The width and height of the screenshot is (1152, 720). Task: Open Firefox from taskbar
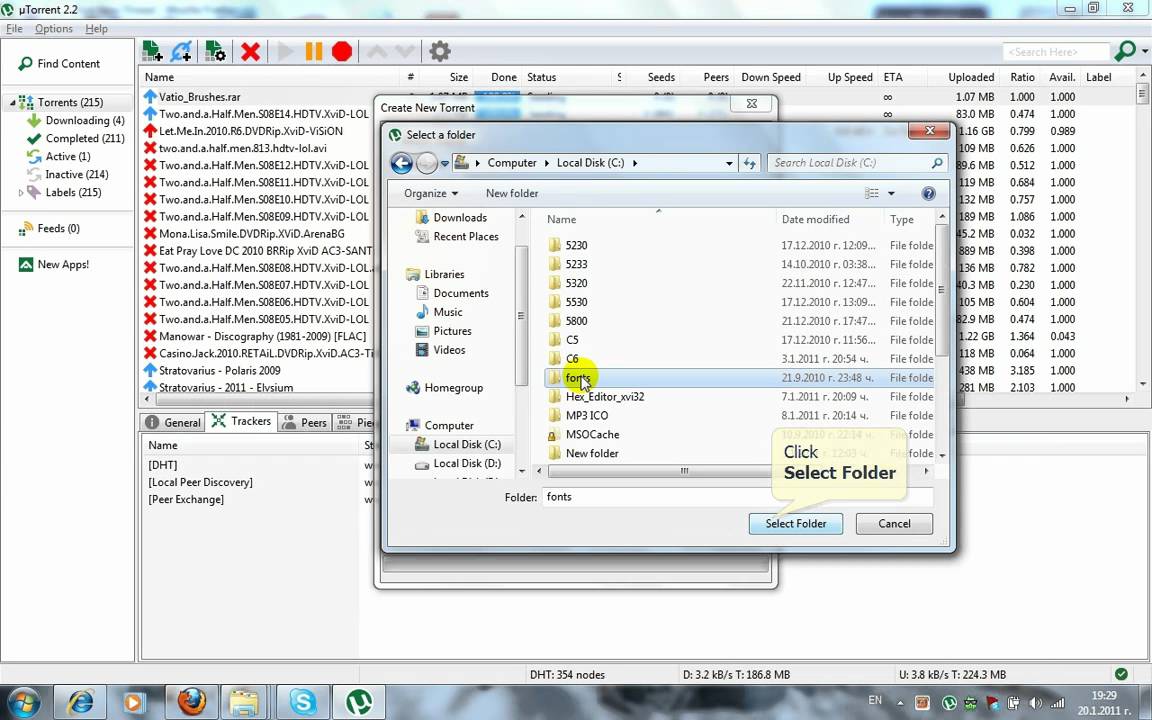(x=191, y=702)
